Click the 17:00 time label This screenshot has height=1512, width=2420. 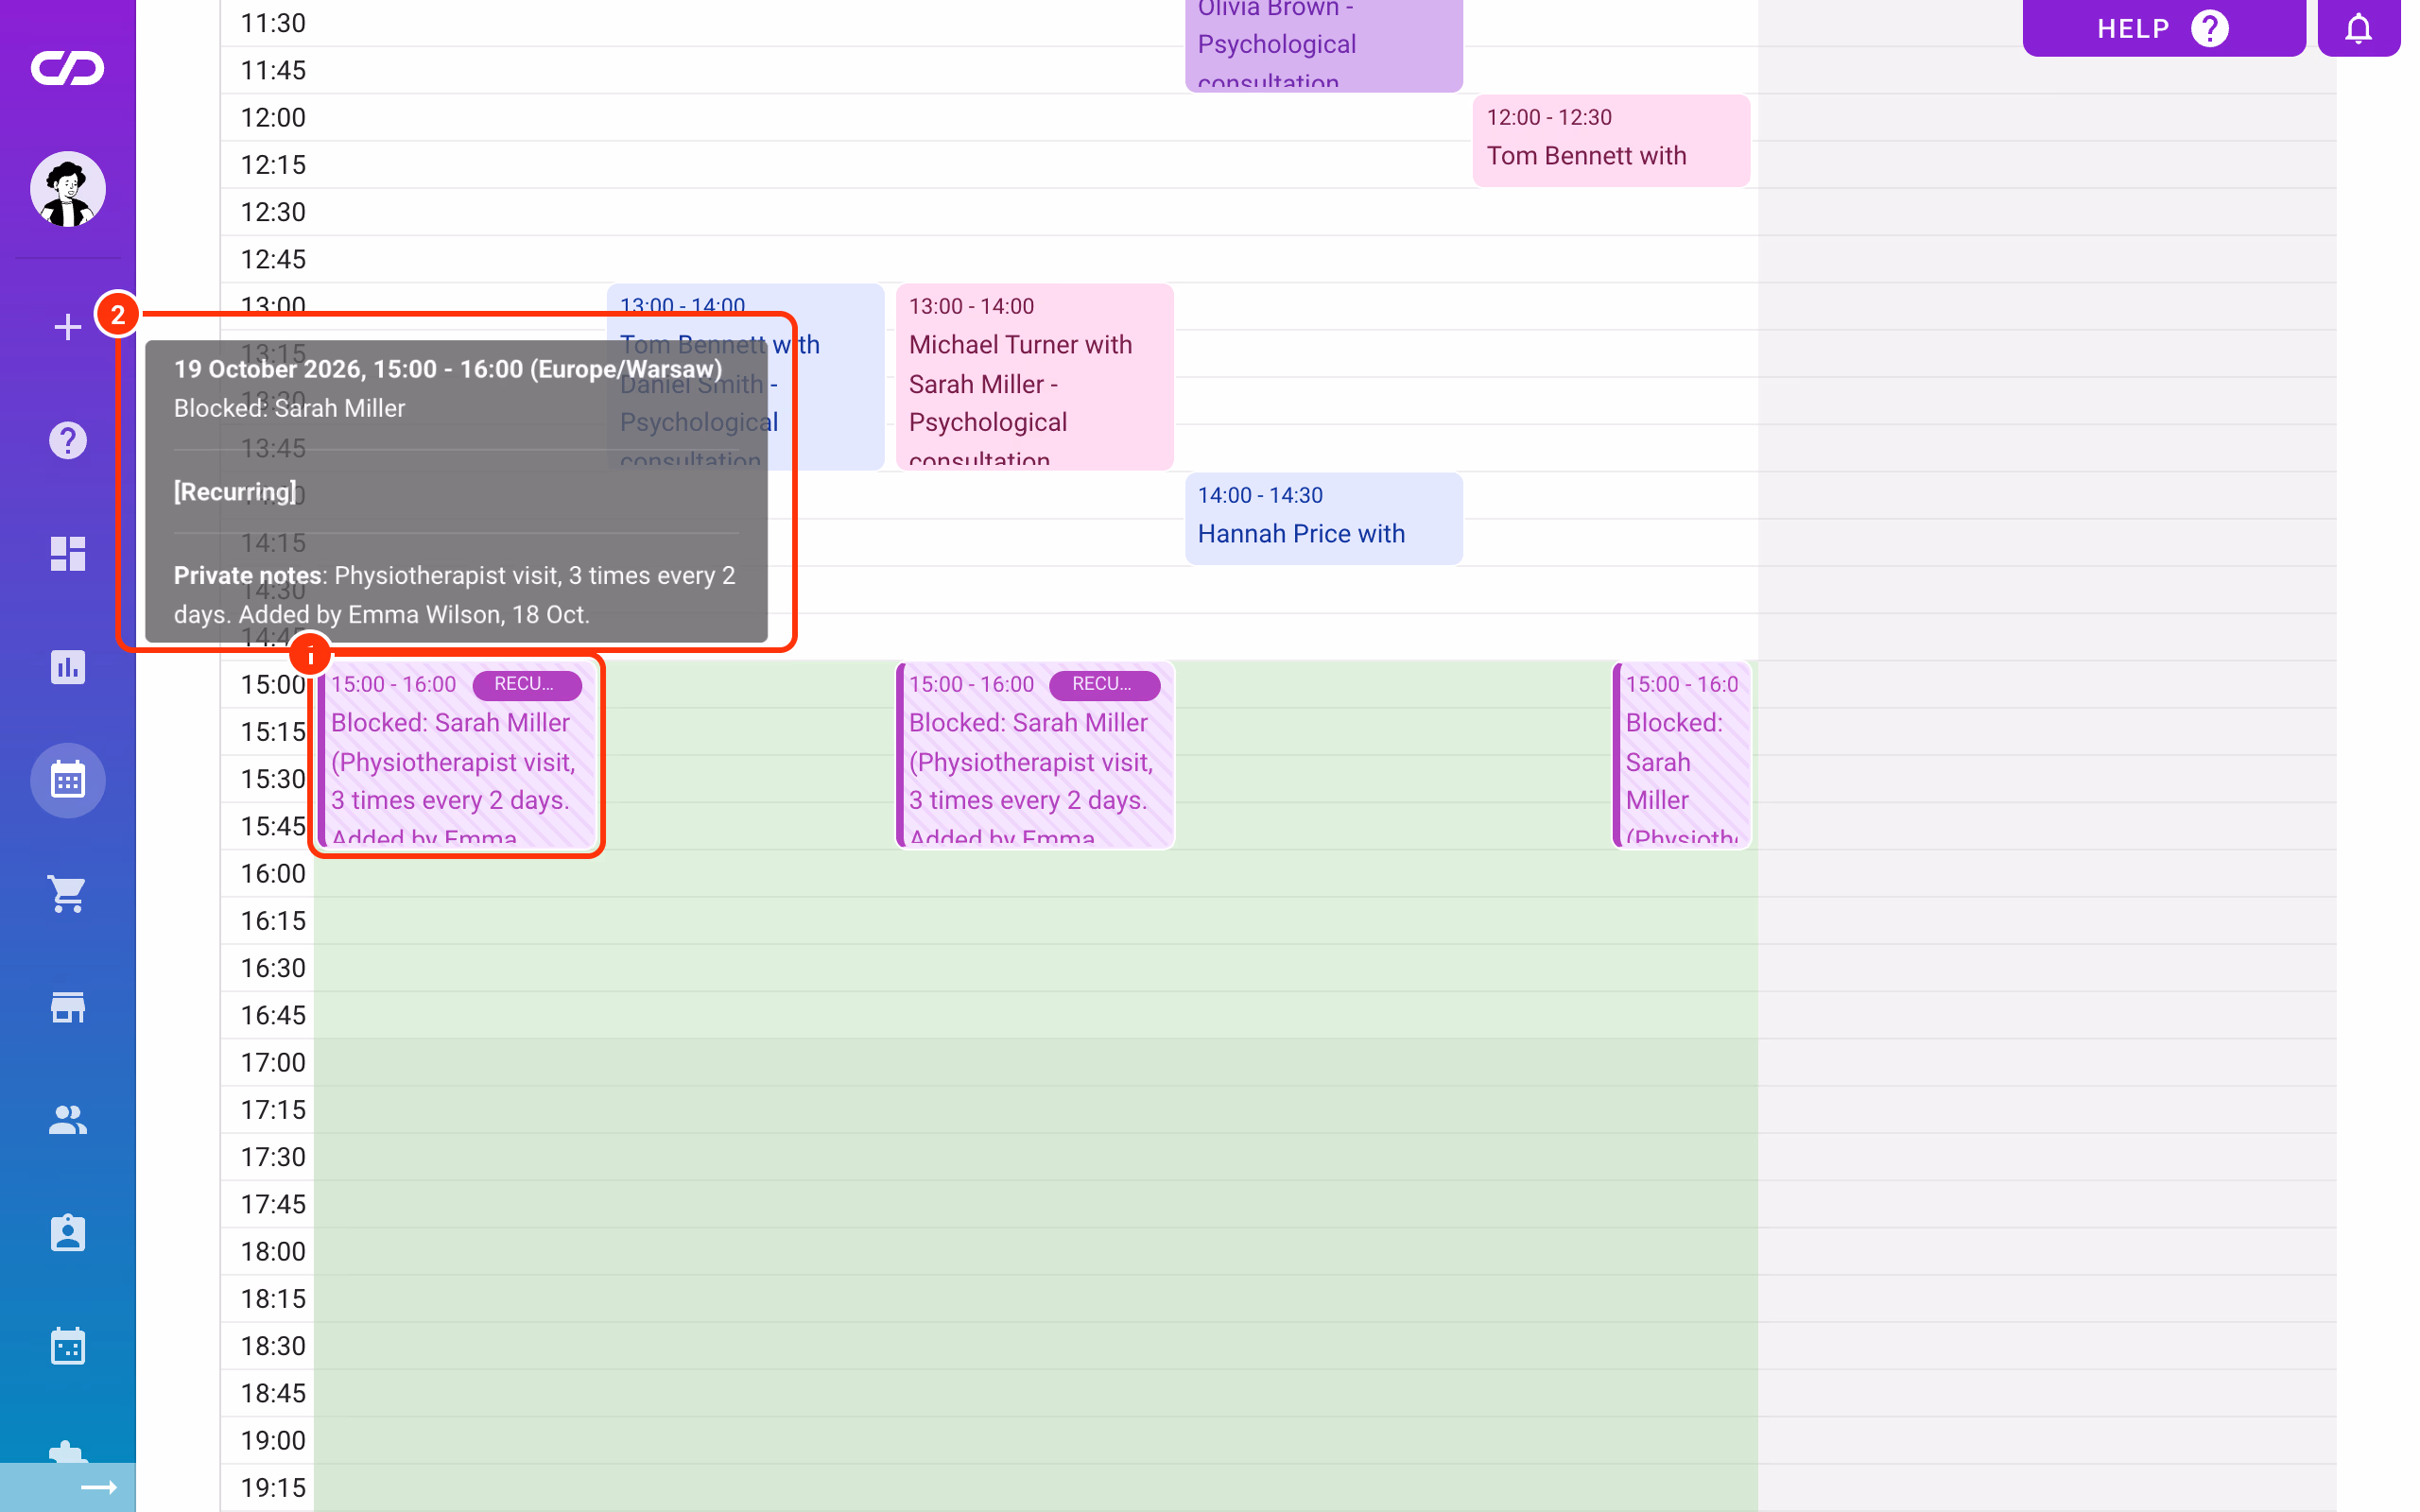[272, 1062]
